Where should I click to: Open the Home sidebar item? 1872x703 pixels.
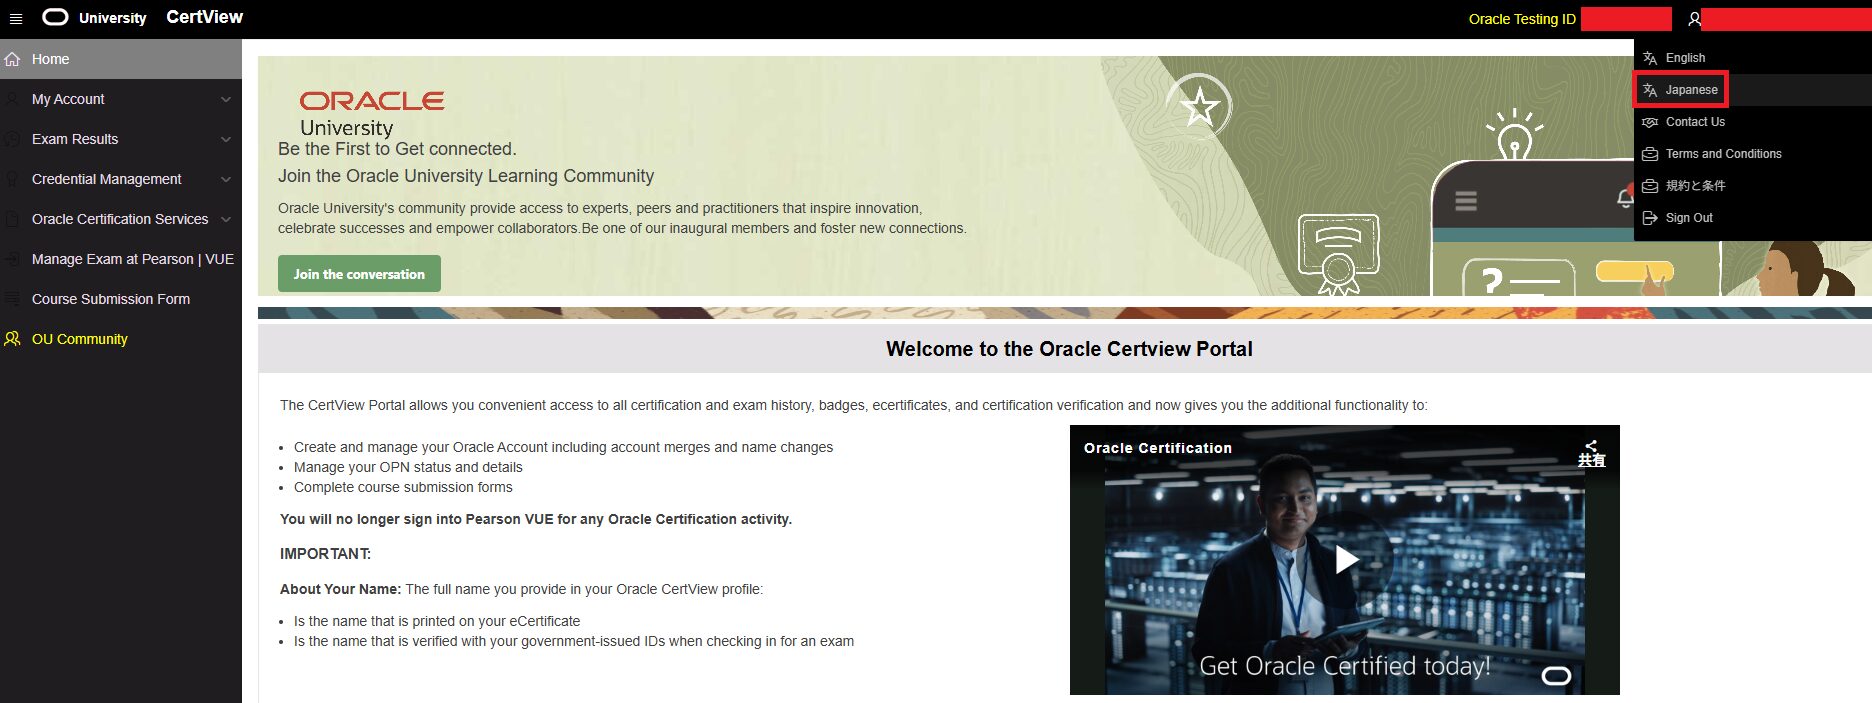tap(121, 59)
